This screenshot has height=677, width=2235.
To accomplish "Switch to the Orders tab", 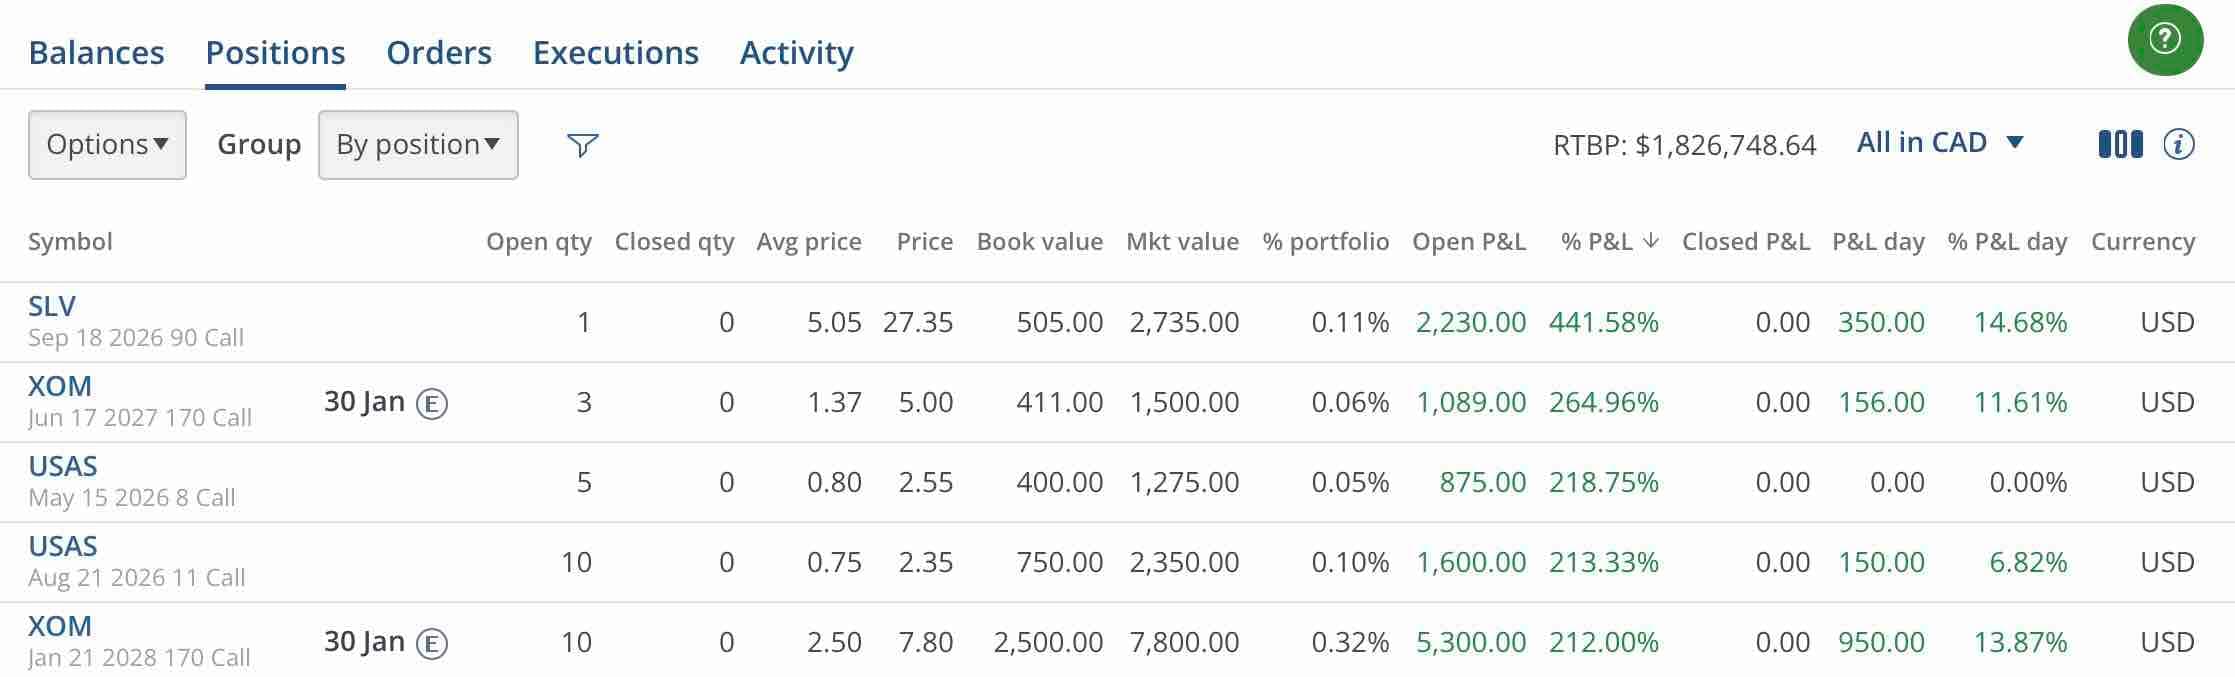I will pos(439,52).
